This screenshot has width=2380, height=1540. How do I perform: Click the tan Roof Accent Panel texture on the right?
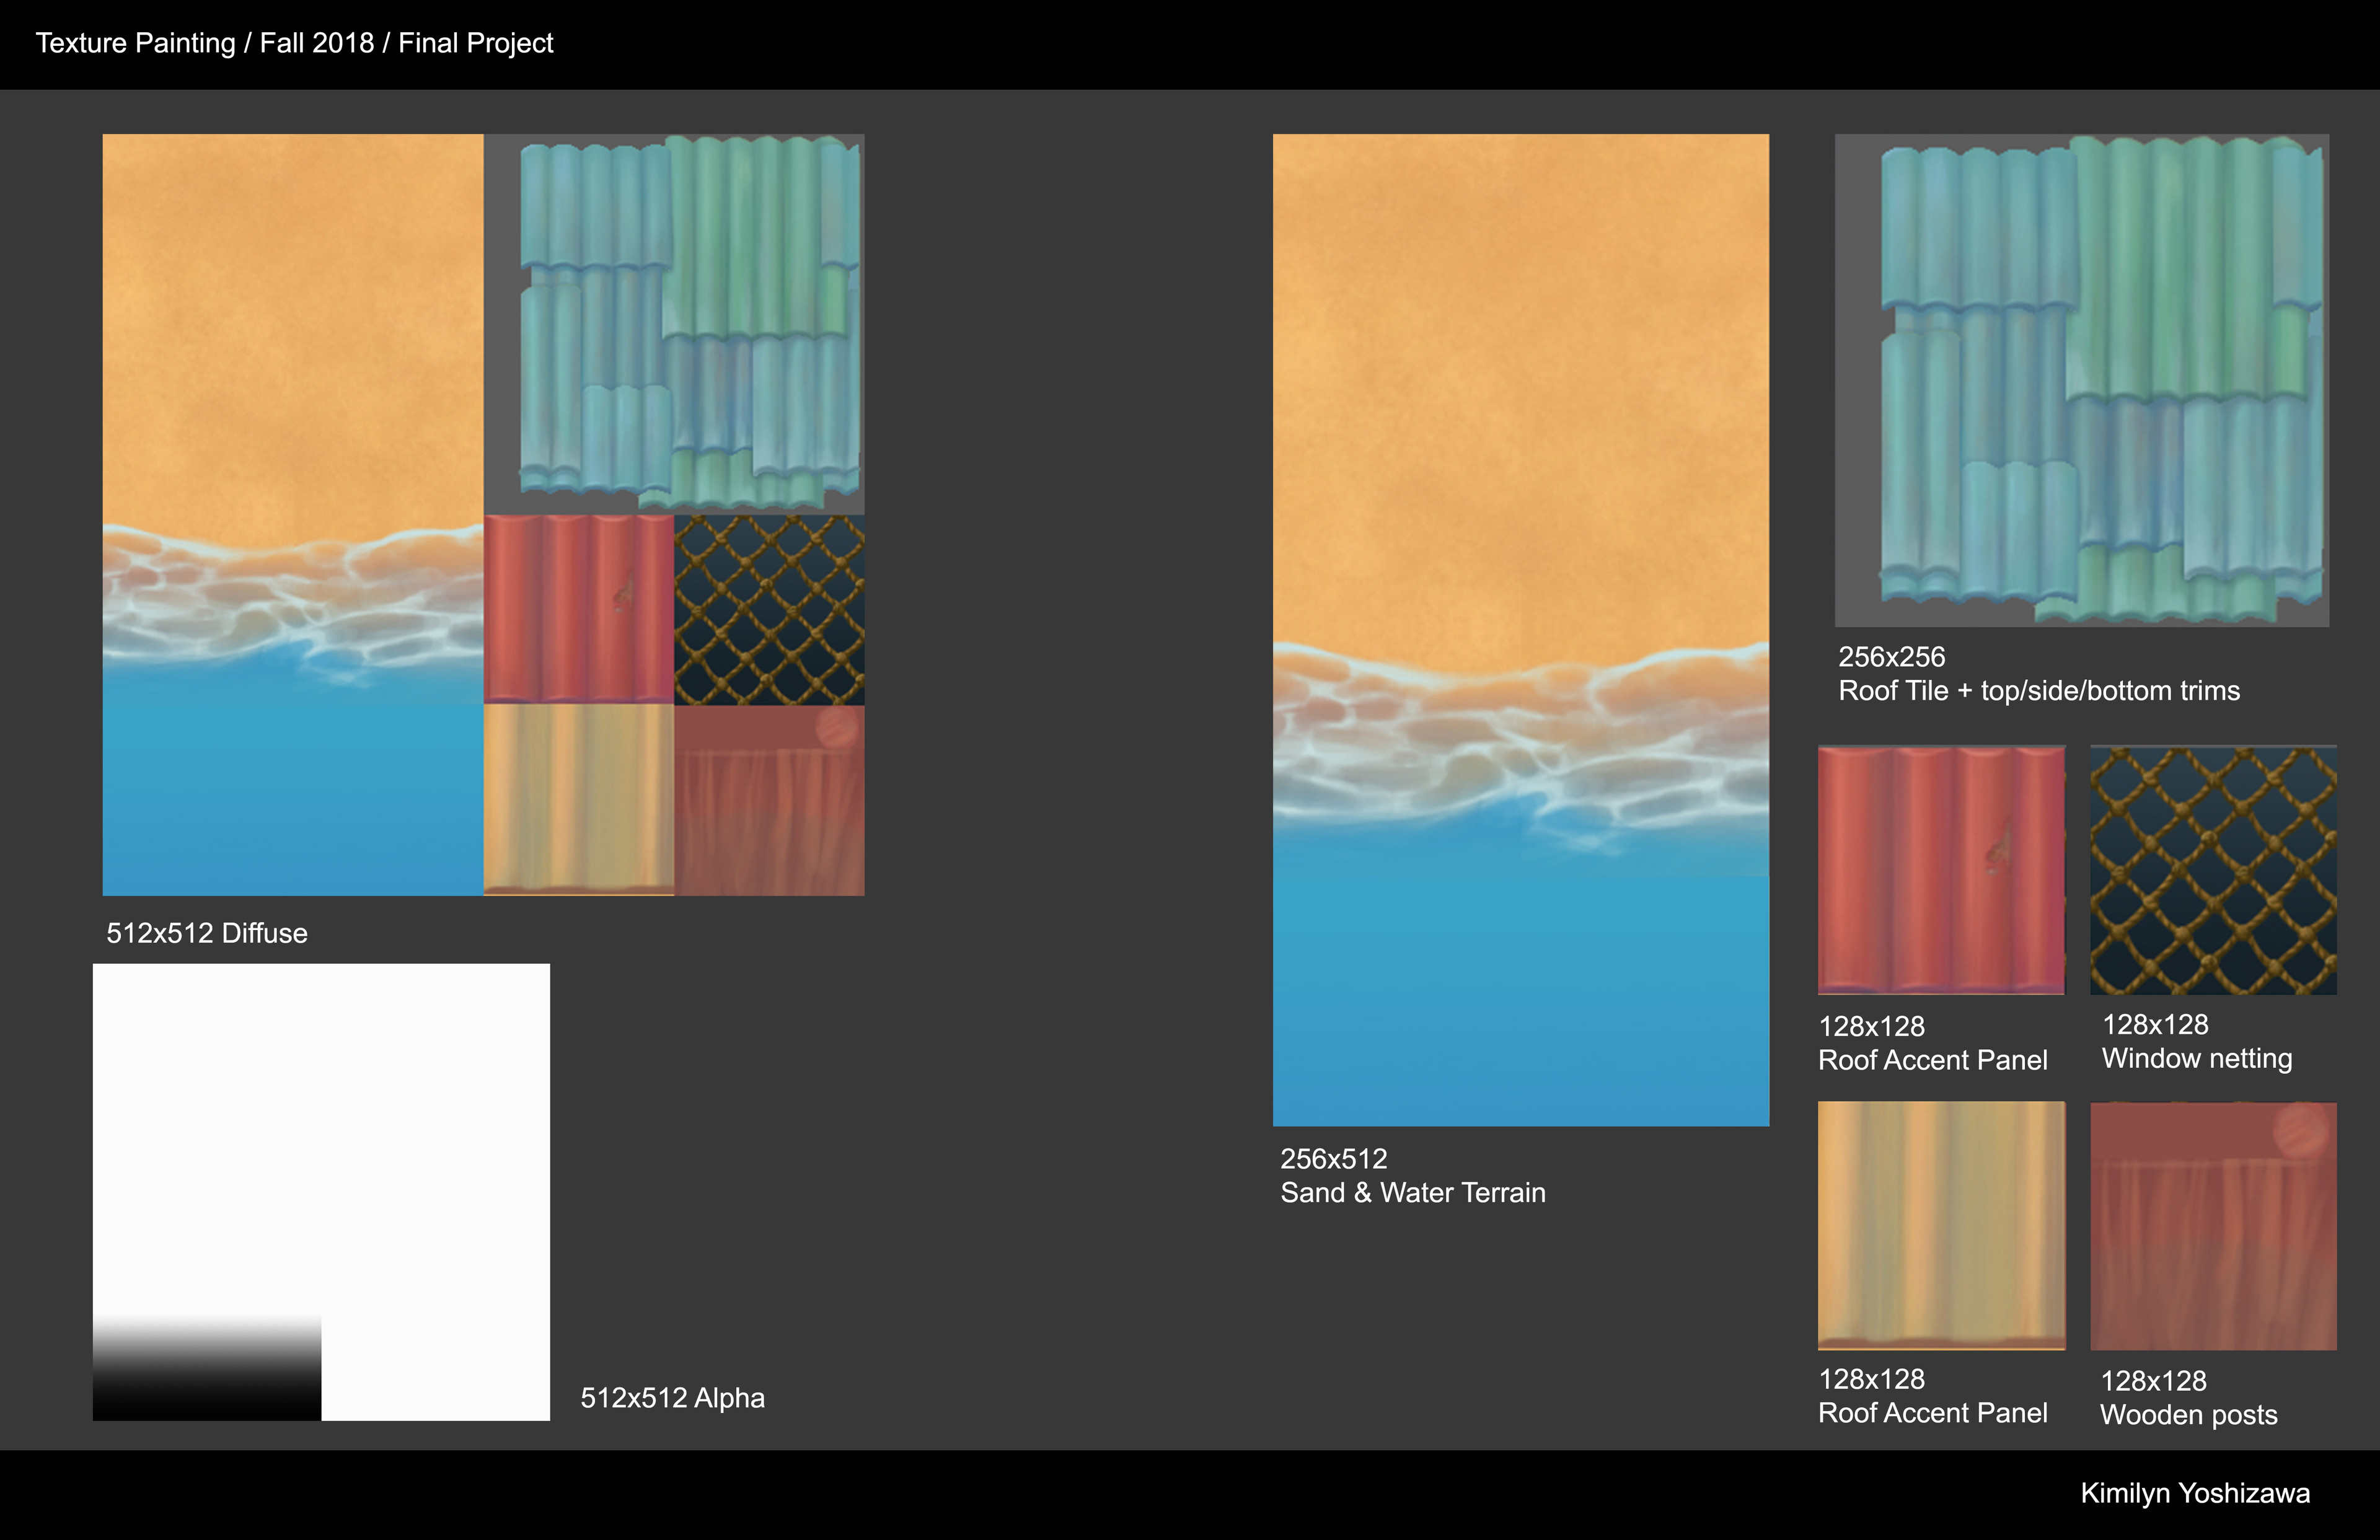(x=1941, y=1226)
